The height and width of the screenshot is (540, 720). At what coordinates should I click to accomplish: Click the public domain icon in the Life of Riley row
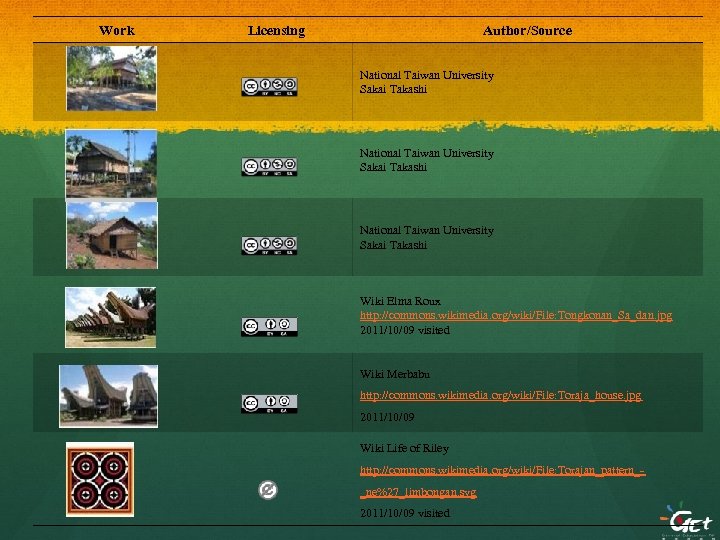point(268,490)
